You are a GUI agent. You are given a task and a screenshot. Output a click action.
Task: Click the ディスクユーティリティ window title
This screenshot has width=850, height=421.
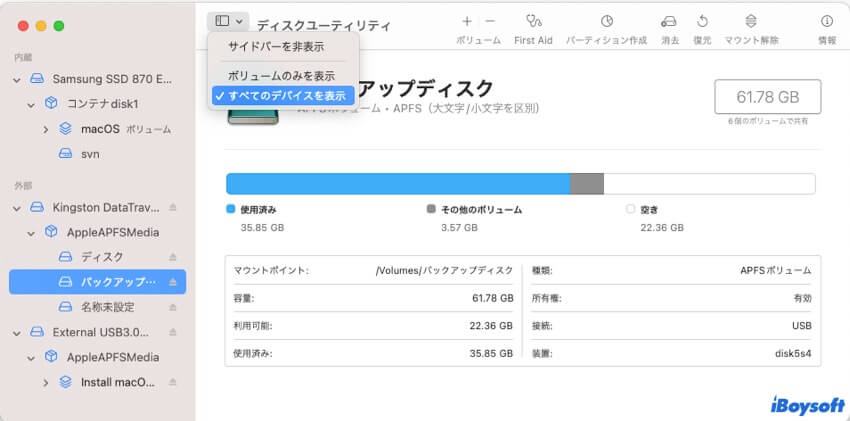pyautogui.click(x=324, y=25)
